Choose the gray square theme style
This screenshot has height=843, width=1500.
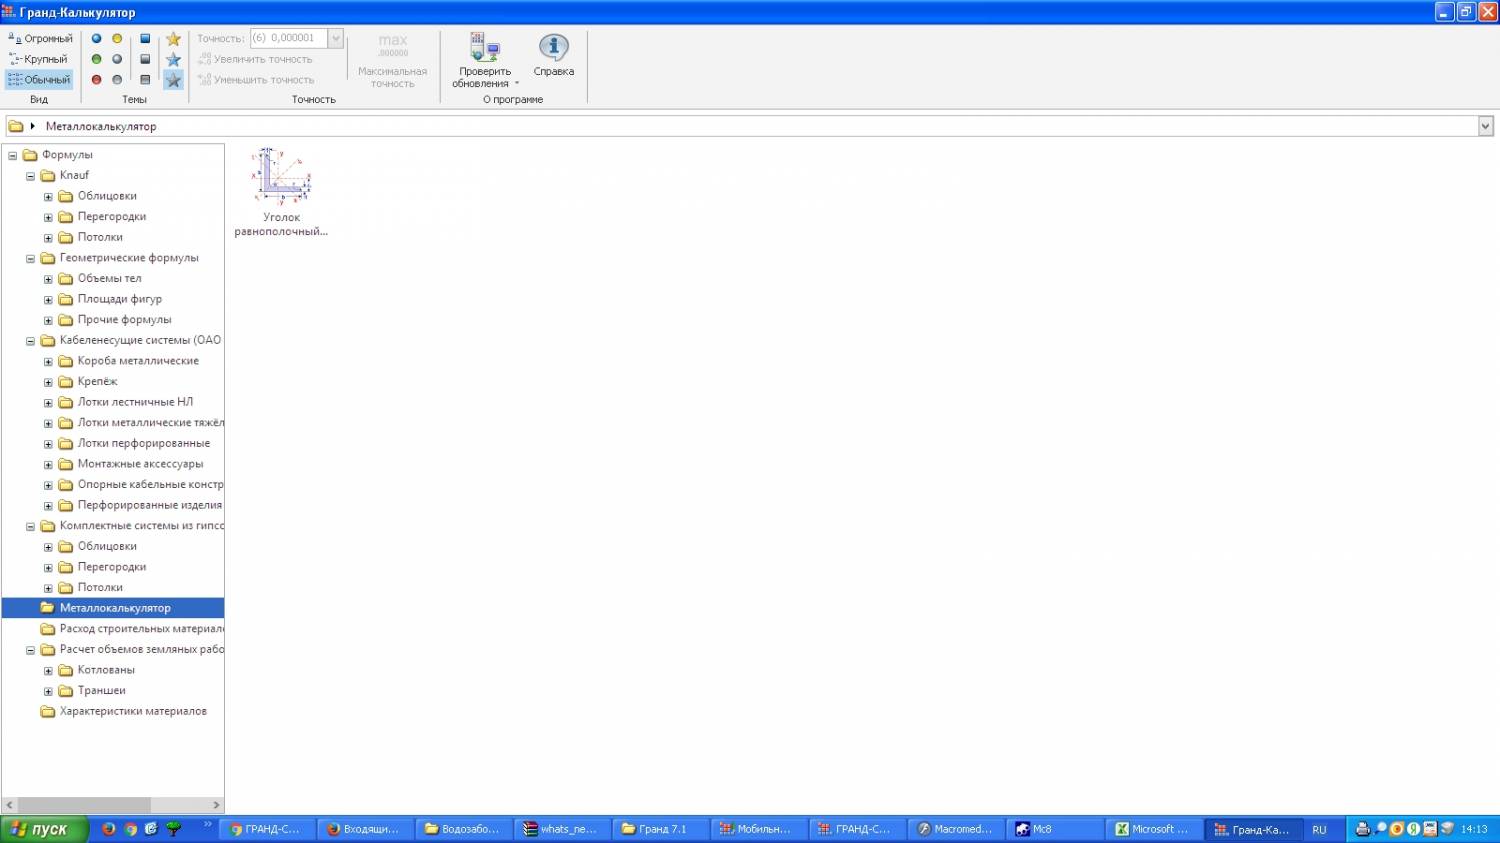point(145,80)
